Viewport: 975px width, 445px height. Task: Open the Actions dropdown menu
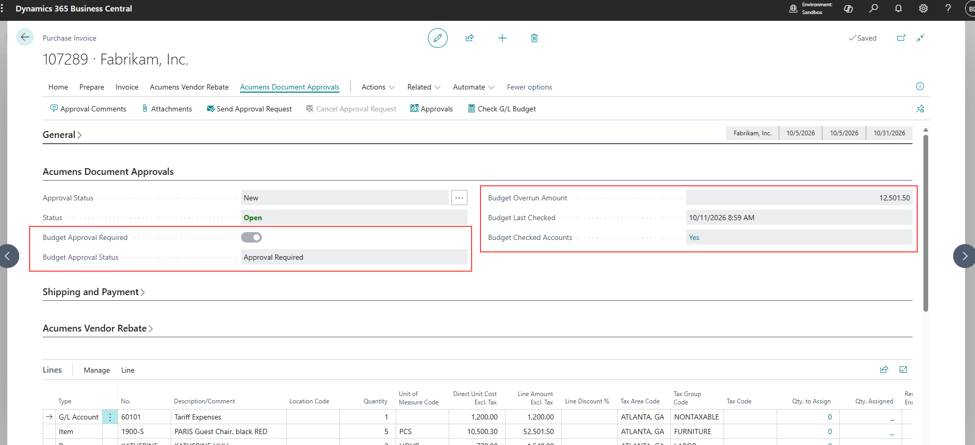point(377,87)
